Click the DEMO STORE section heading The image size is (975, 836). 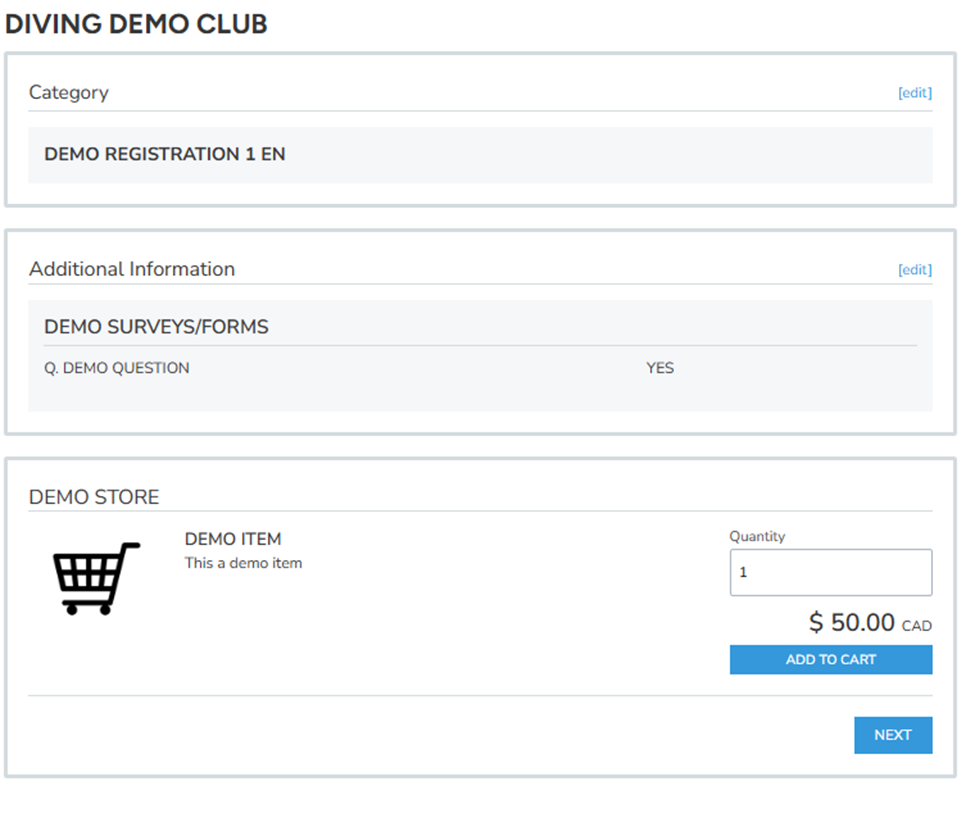(x=94, y=497)
